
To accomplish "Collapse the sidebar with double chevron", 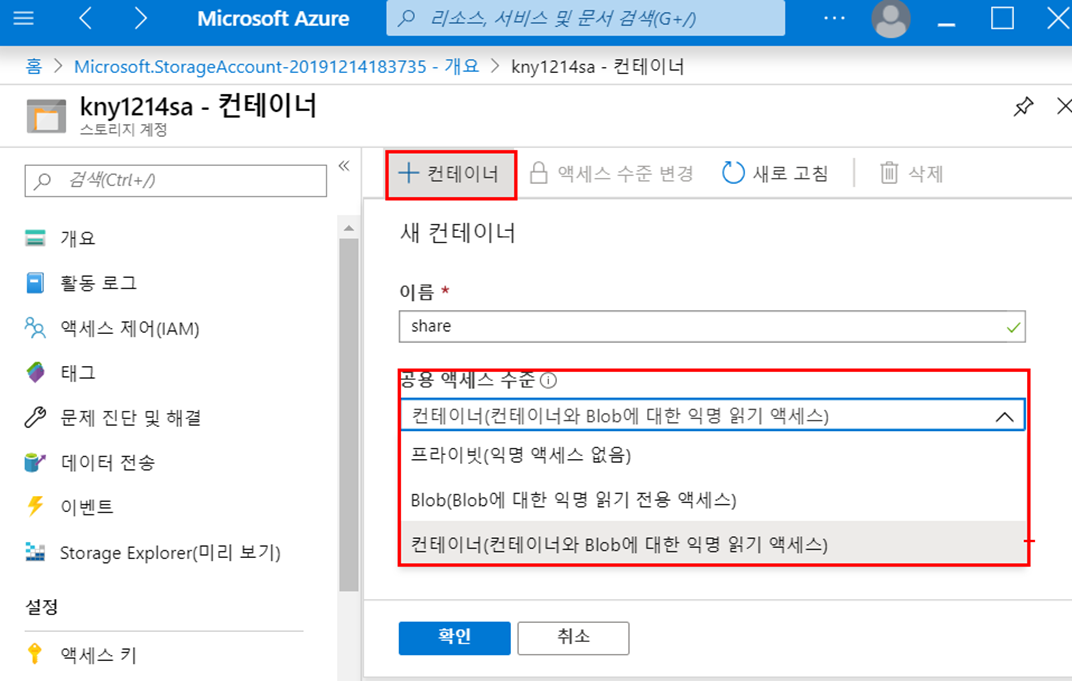I will (x=344, y=165).
